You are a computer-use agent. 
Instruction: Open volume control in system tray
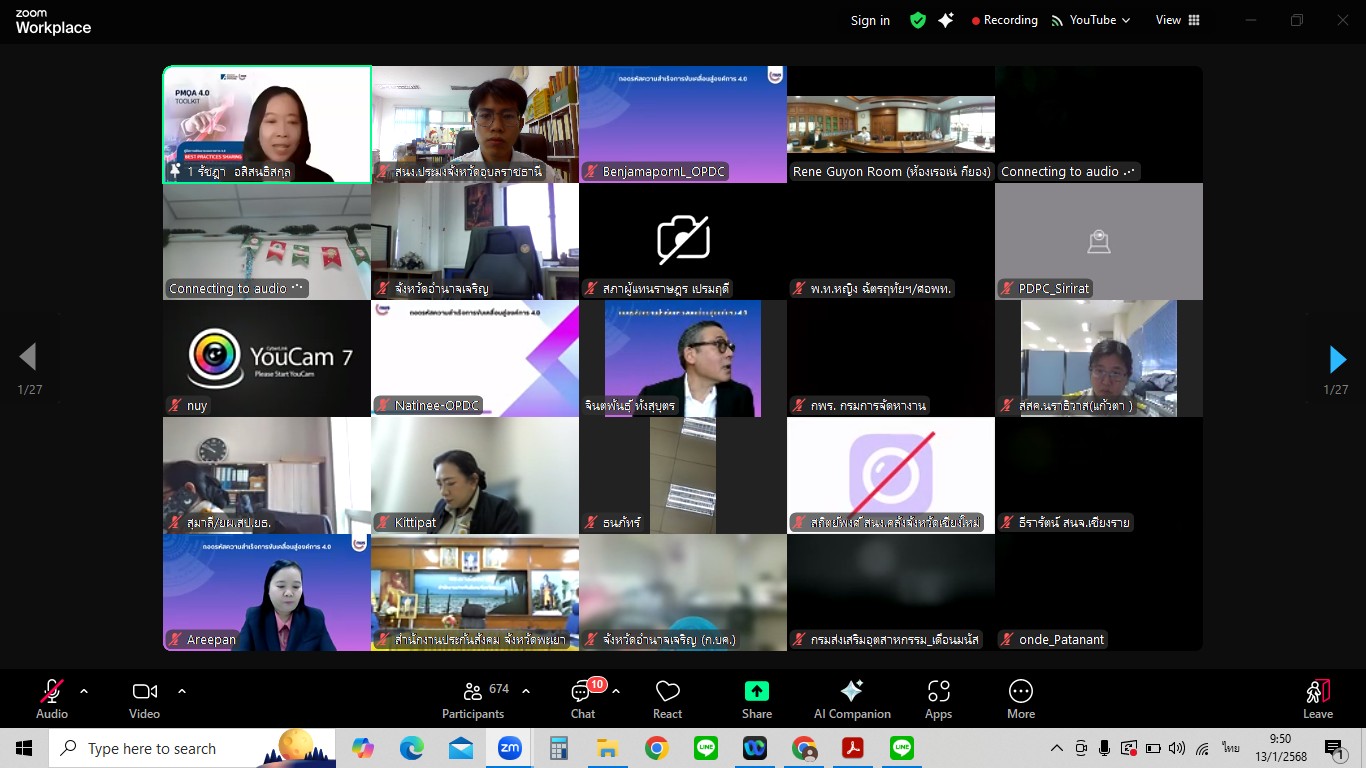1177,748
